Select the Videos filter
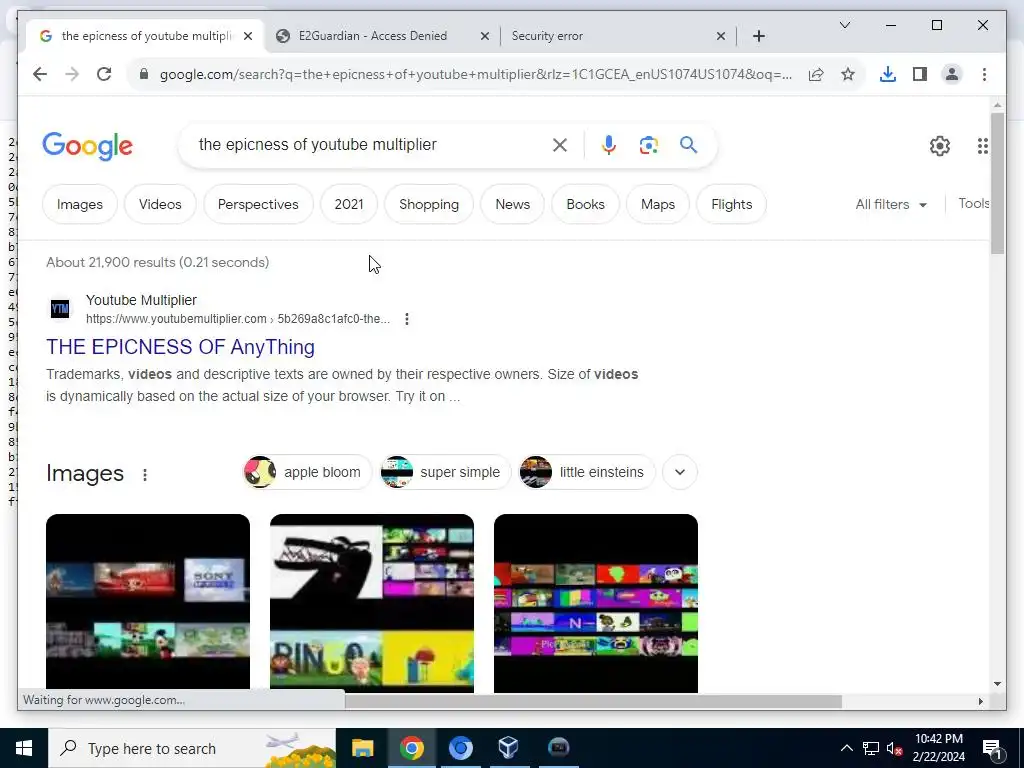Viewport: 1024px width, 768px height. click(160, 204)
